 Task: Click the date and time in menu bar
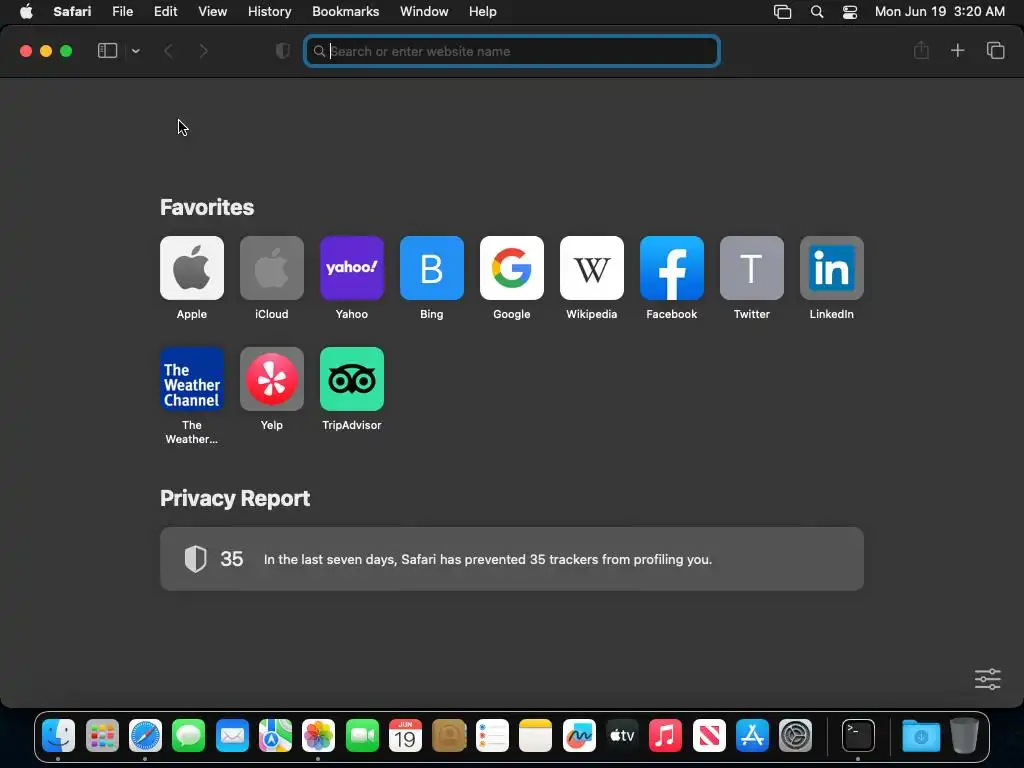click(940, 12)
